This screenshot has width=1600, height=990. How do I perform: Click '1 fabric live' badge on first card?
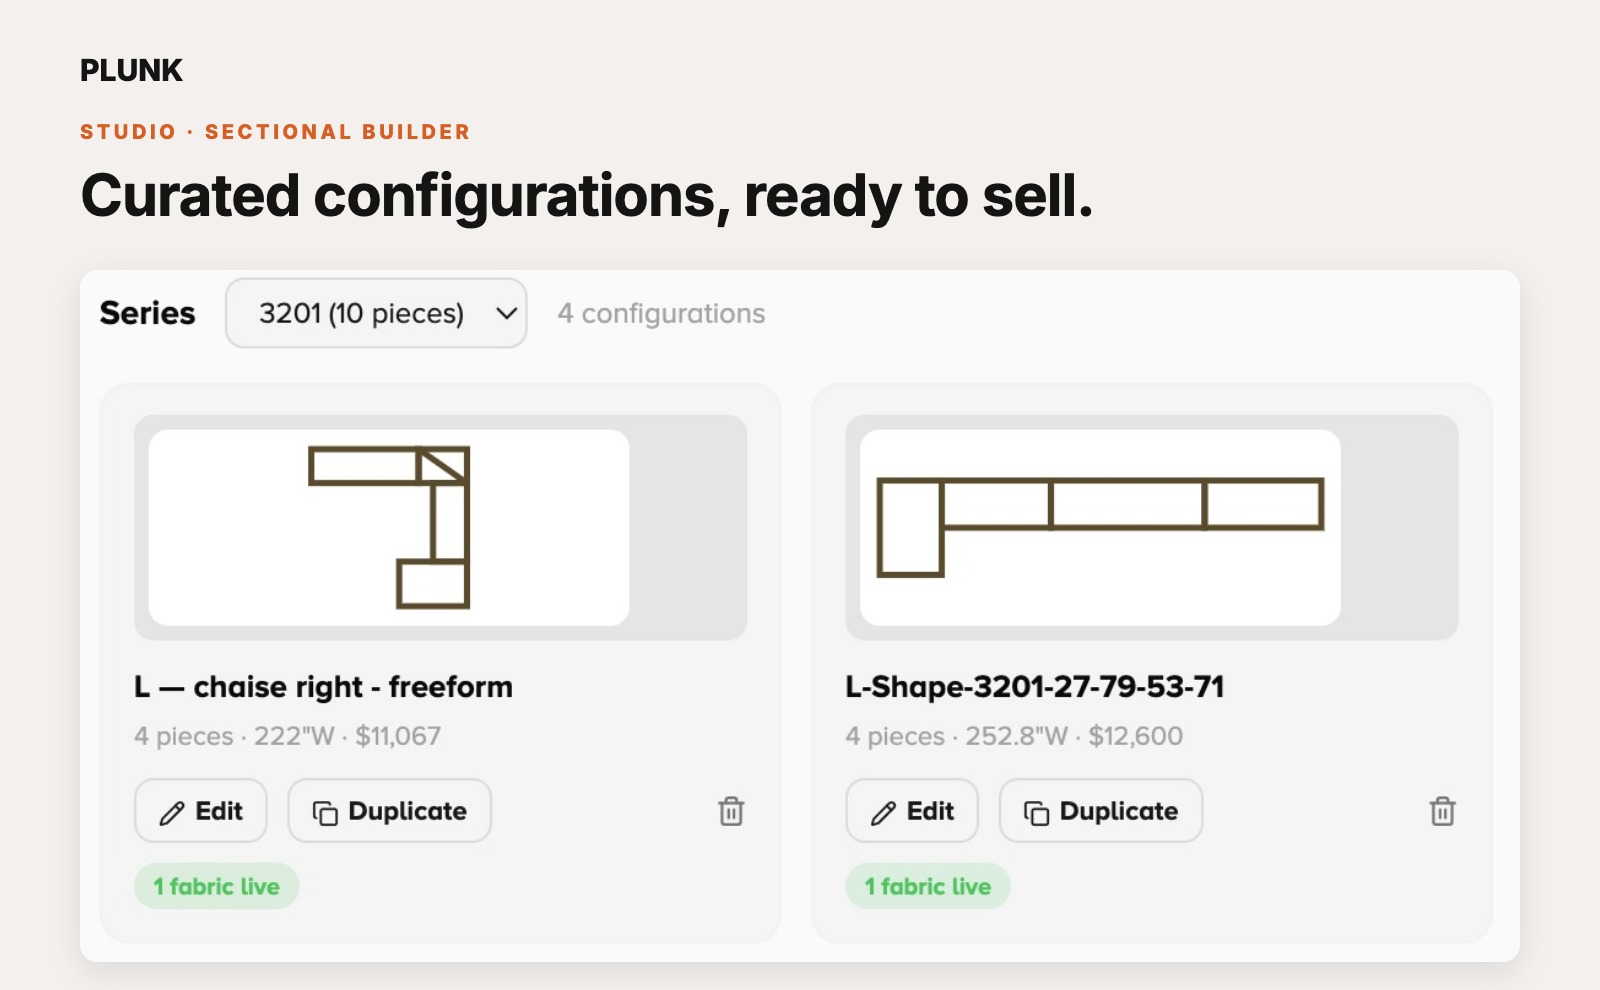click(x=216, y=886)
